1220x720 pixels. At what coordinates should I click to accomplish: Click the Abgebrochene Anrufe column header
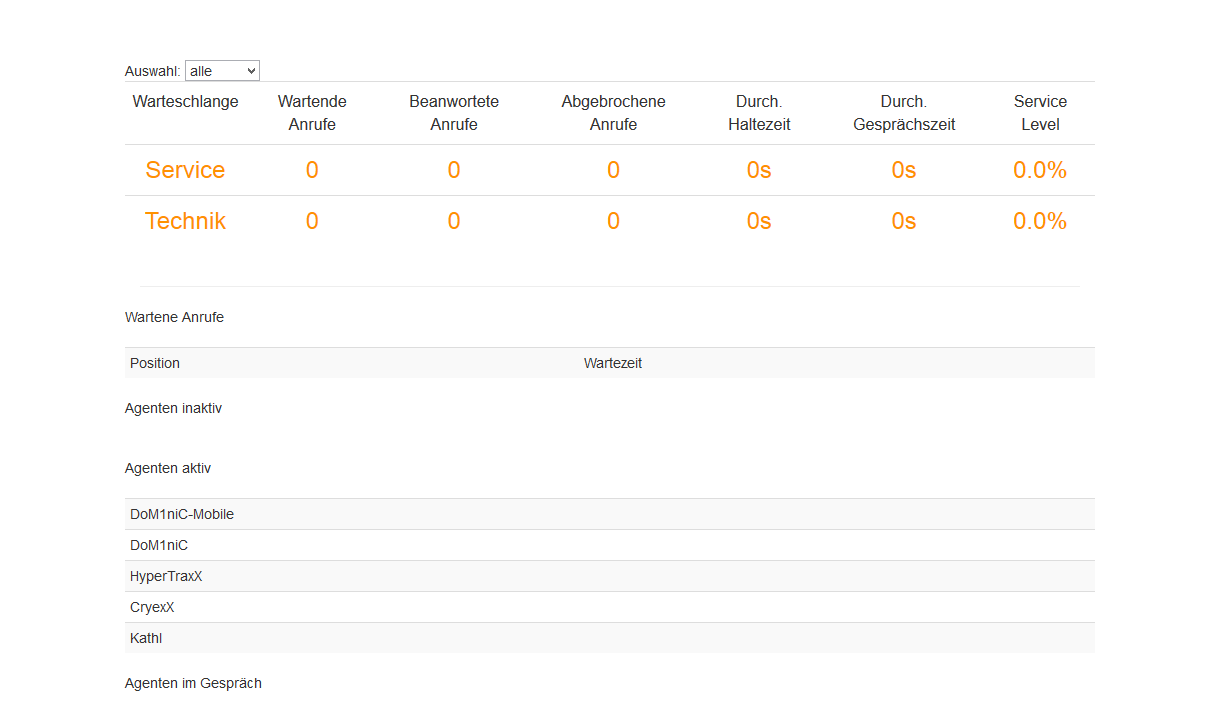pos(613,113)
